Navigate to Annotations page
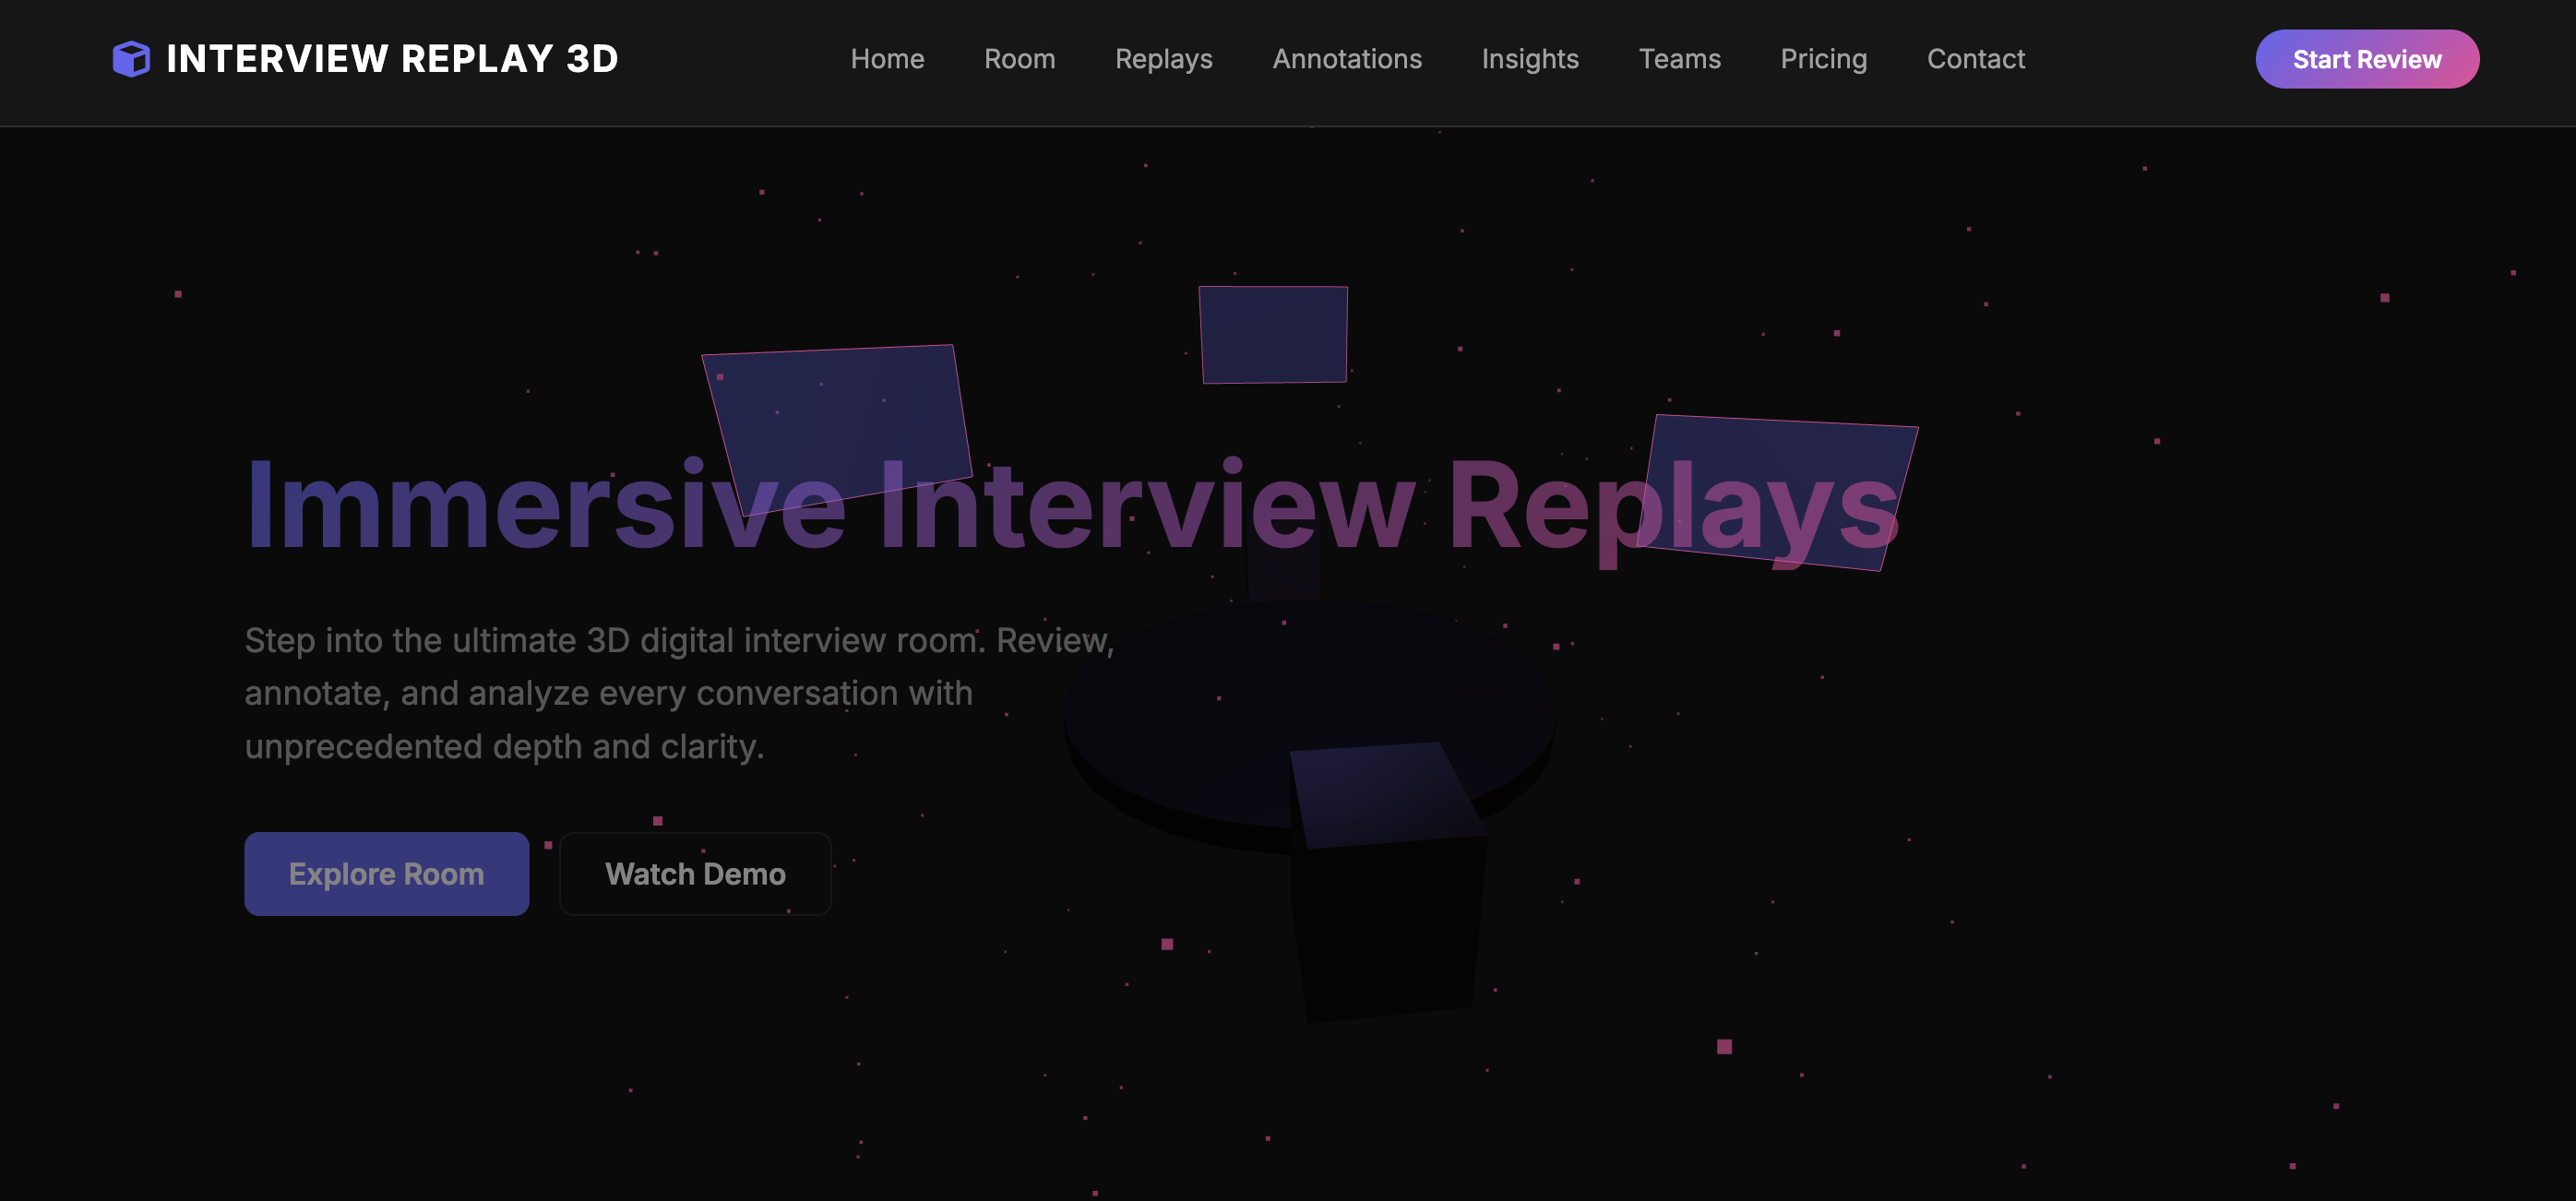The image size is (2576, 1201). click(1346, 59)
